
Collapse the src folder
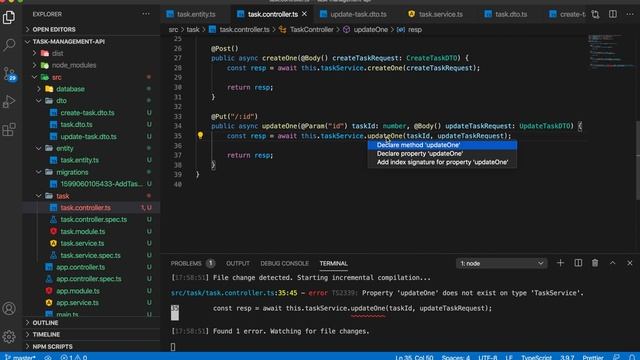click(57, 77)
